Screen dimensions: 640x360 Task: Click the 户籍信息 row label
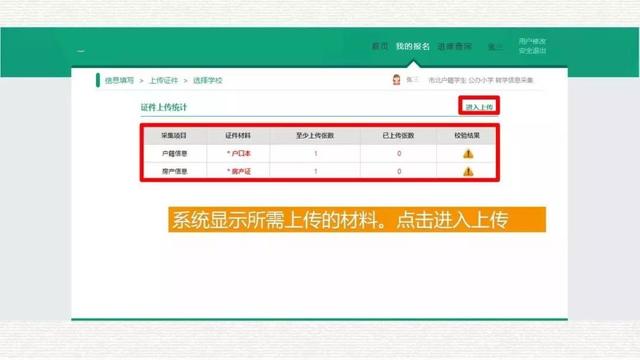pyautogui.click(x=174, y=153)
